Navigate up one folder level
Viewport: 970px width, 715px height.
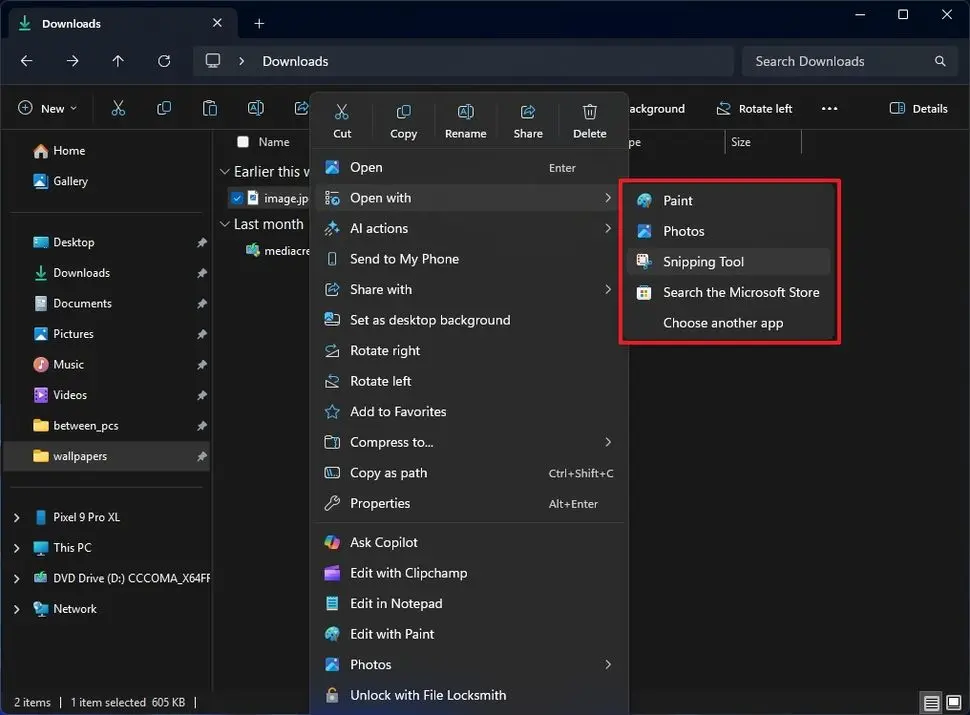pyautogui.click(x=118, y=61)
